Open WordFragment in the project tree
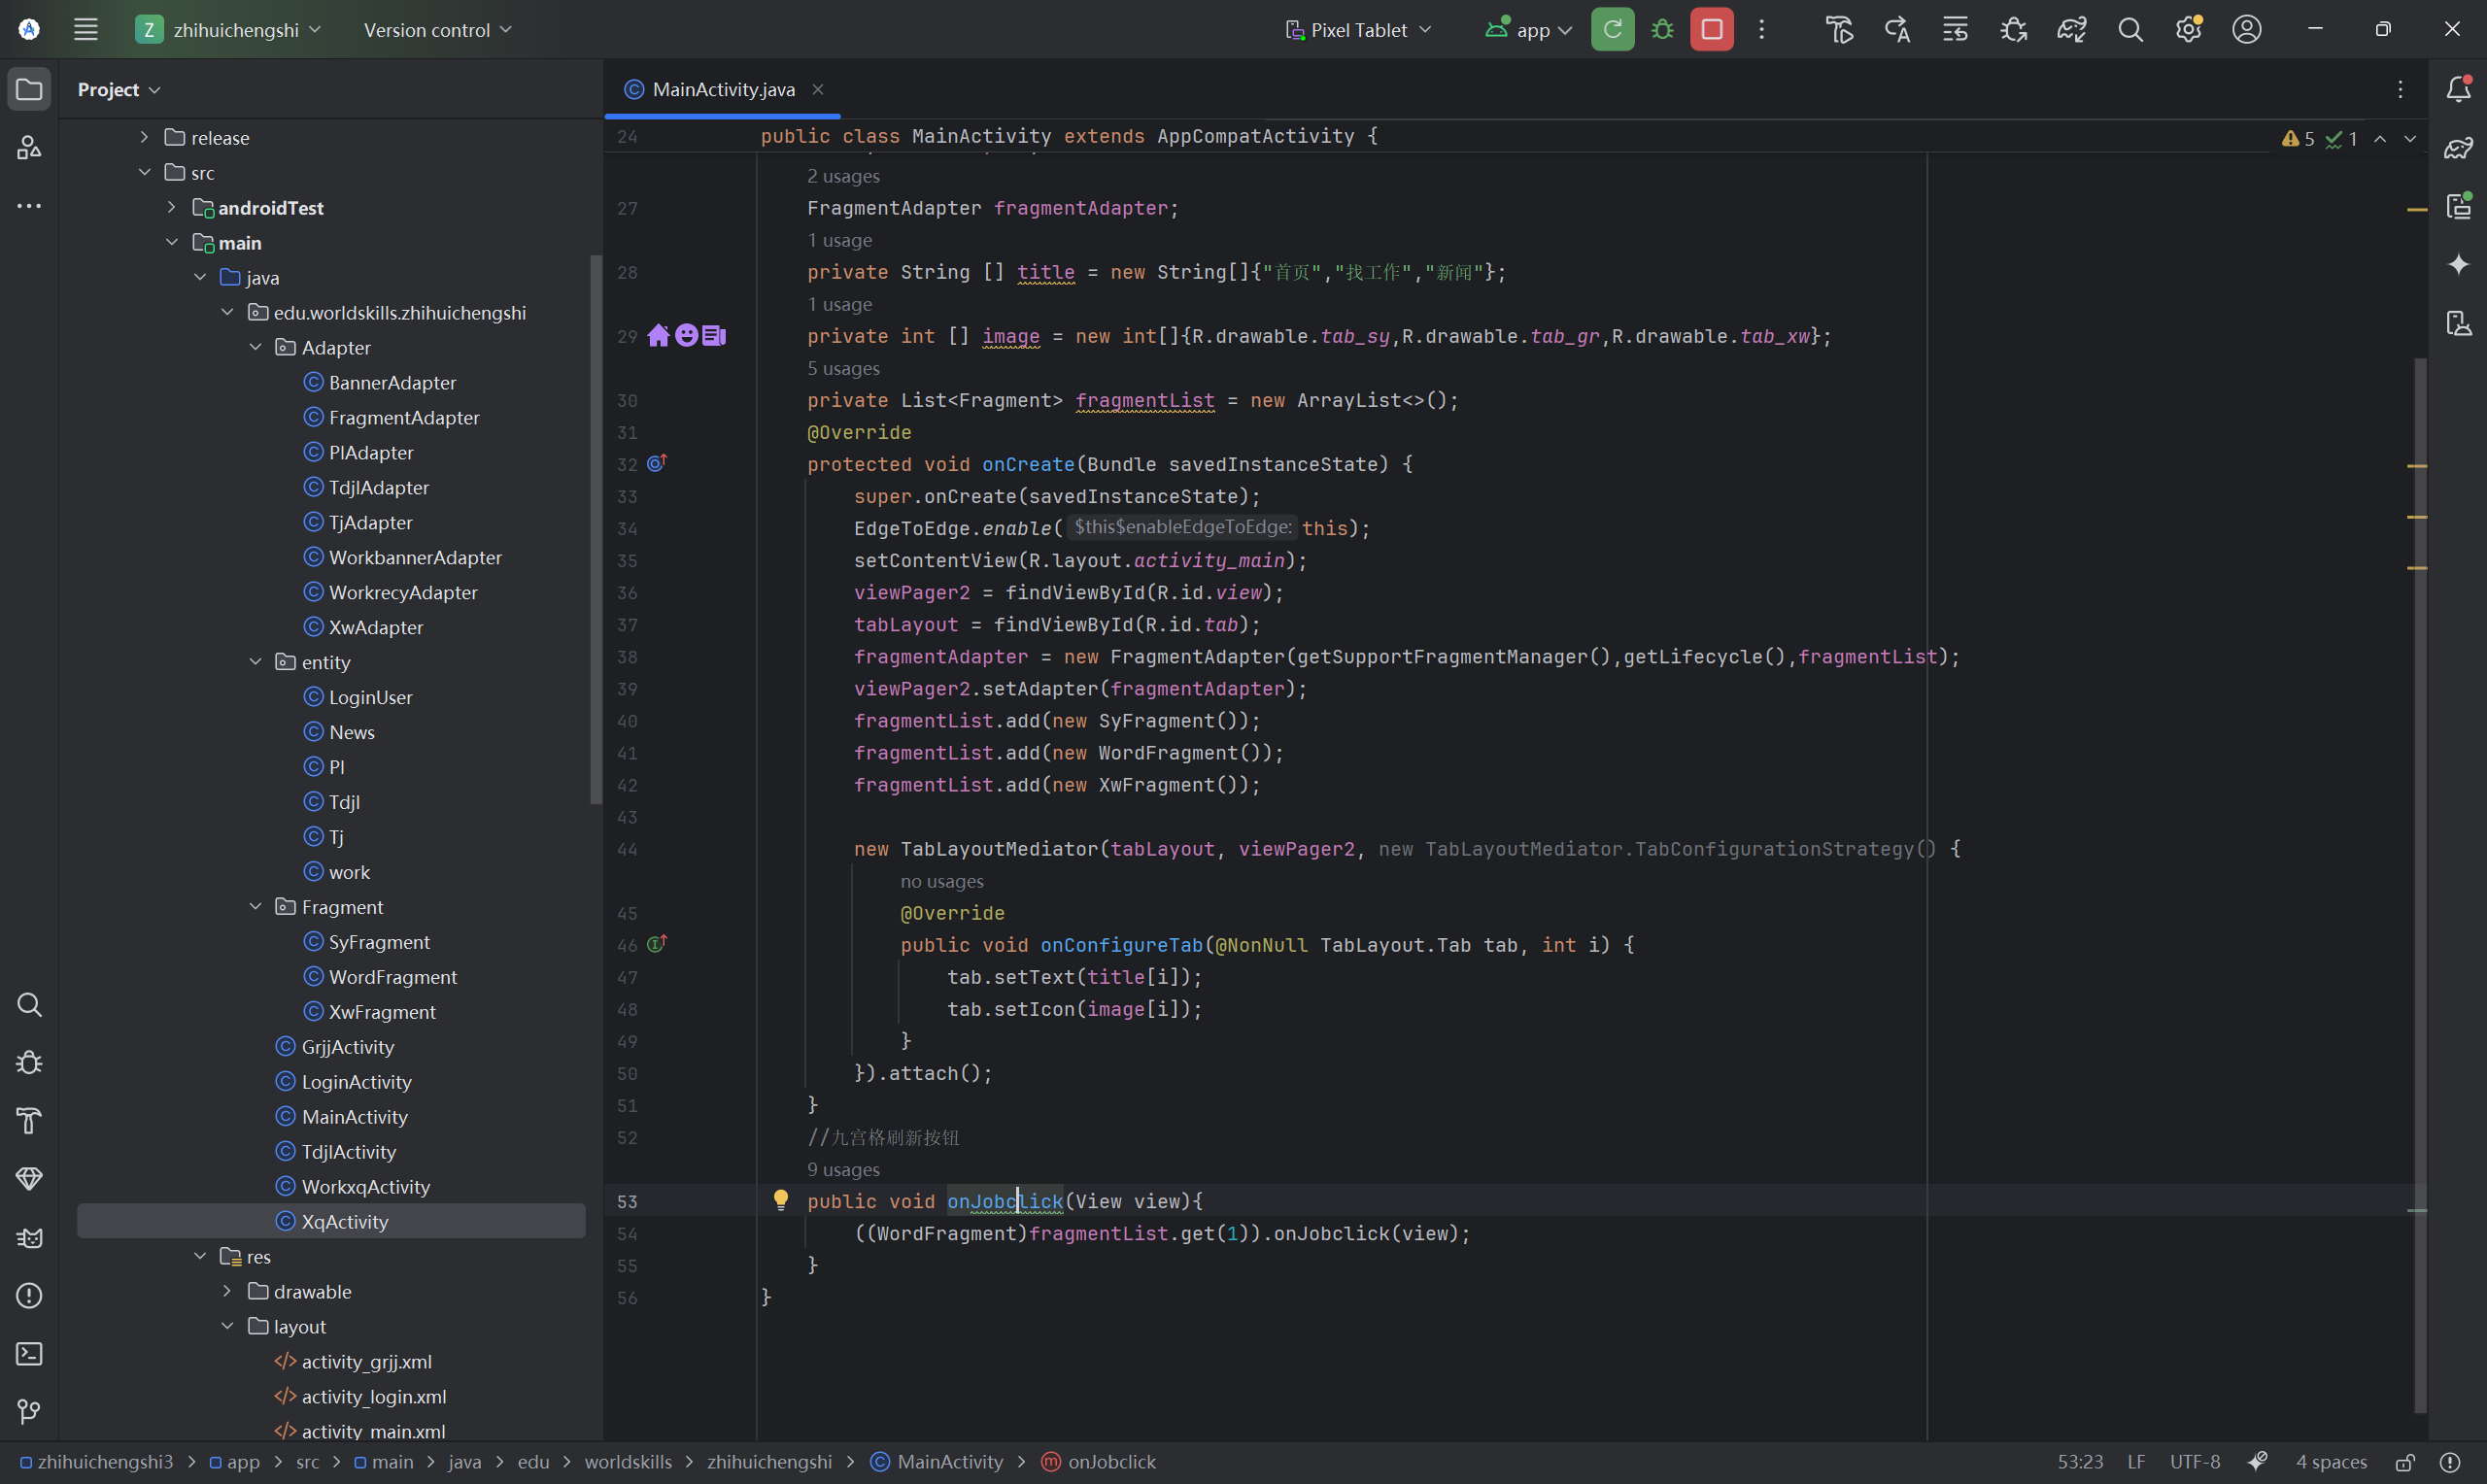The height and width of the screenshot is (1484, 2487). tap(392, 977)
